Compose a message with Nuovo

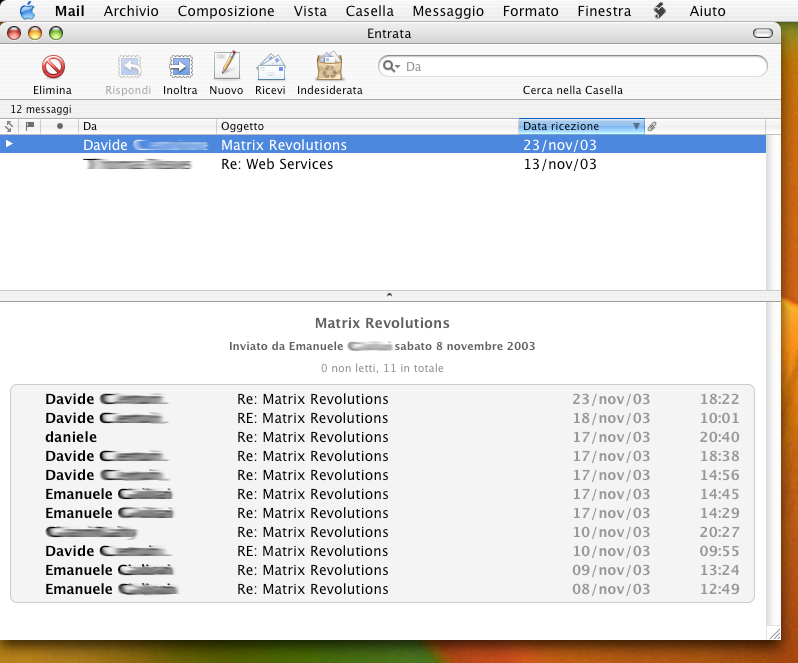tap(226, 66)
